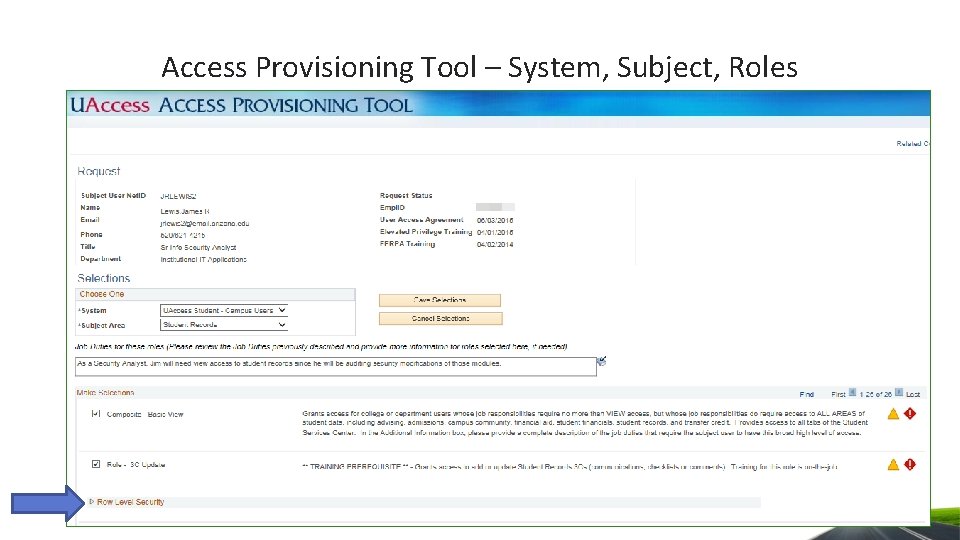Open the System dropdown
Screen dimensions: 960x540
pyautogui.click(x=223, y=310)
